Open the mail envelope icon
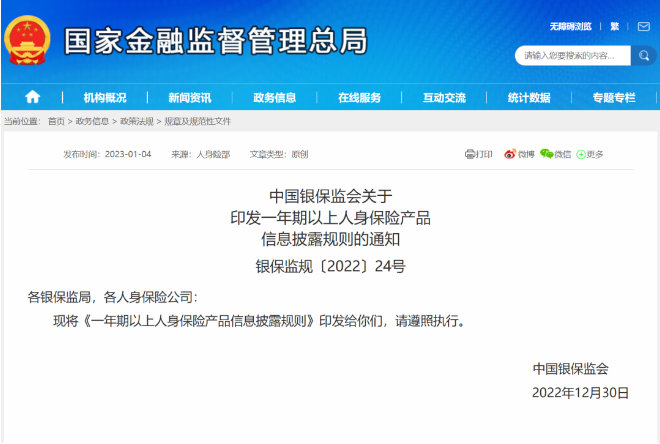Viewport: 660px width, 444px height. (644, 27)
